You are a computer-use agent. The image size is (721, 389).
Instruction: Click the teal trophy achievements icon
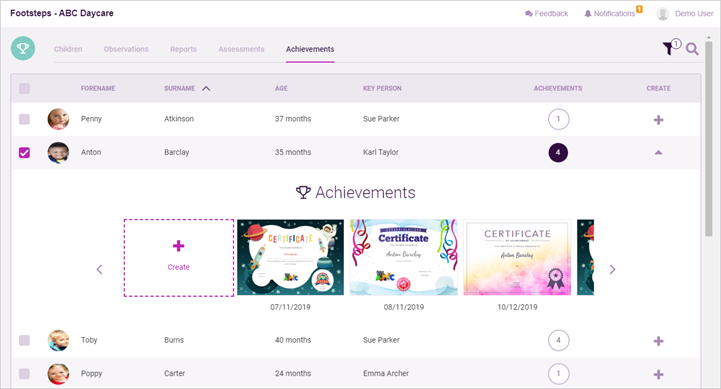pyautogui.click(x=23, y=48)
